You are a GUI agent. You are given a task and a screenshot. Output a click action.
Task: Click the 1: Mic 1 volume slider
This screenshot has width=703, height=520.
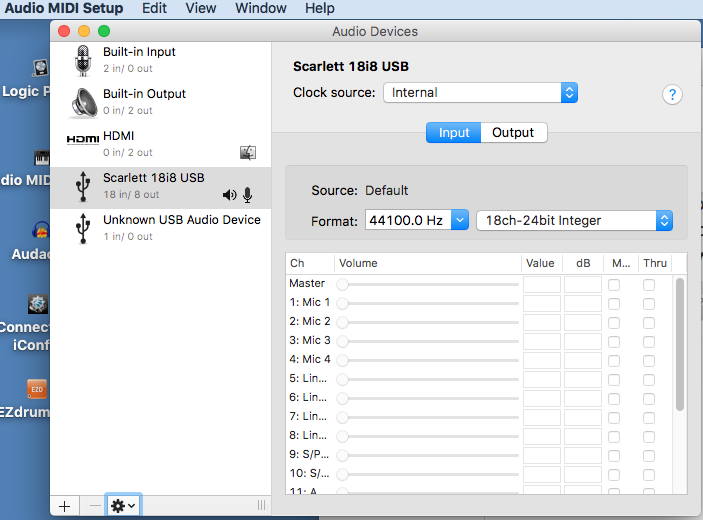(428, 303)
